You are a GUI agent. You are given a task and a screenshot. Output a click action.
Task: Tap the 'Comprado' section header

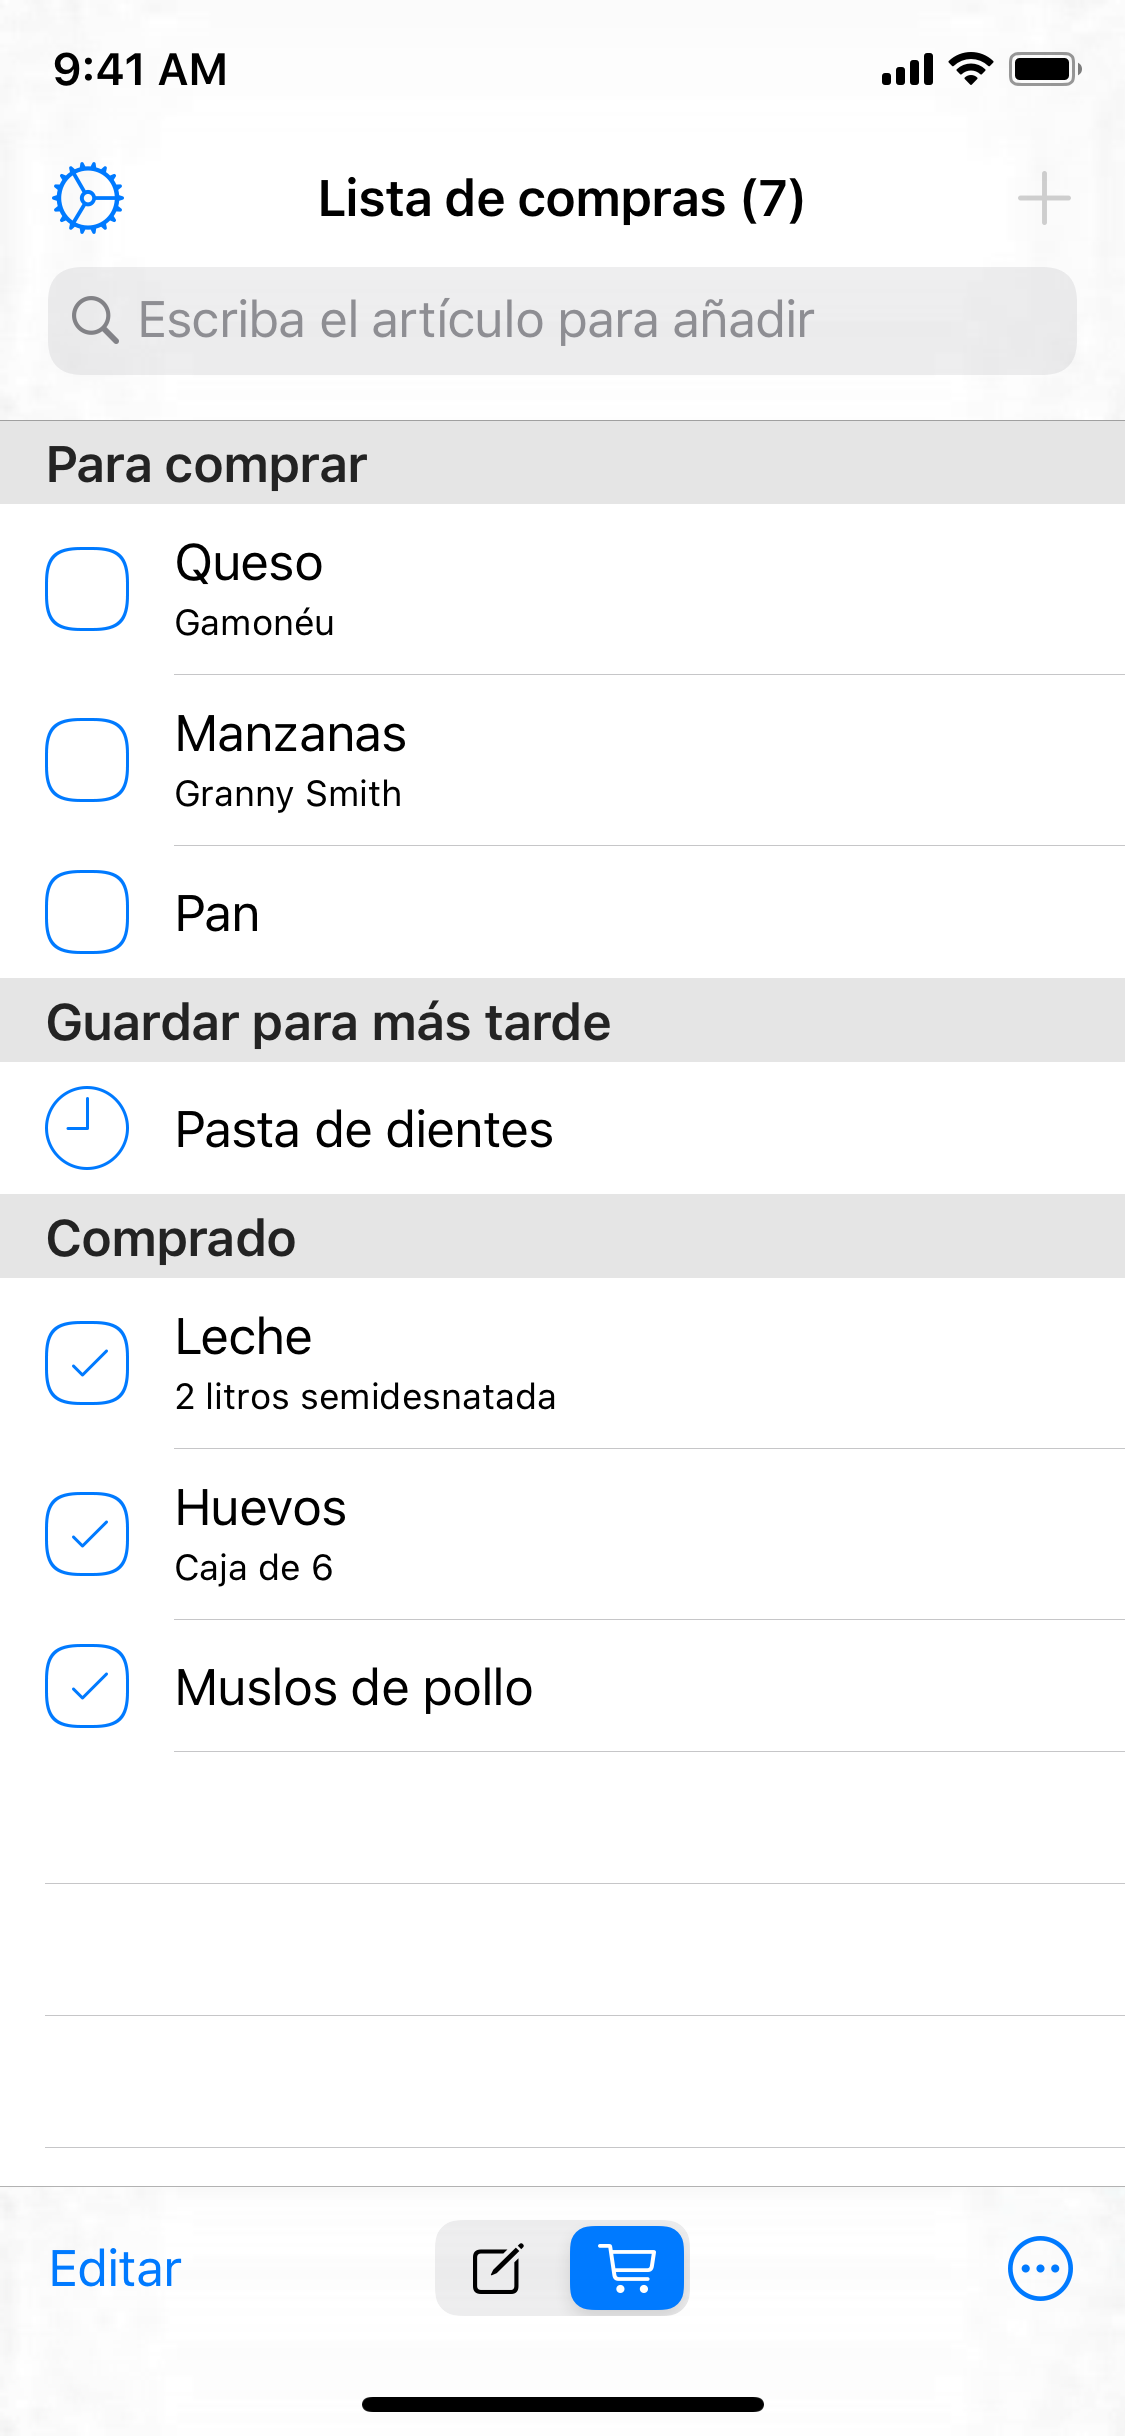point(171,1238)
